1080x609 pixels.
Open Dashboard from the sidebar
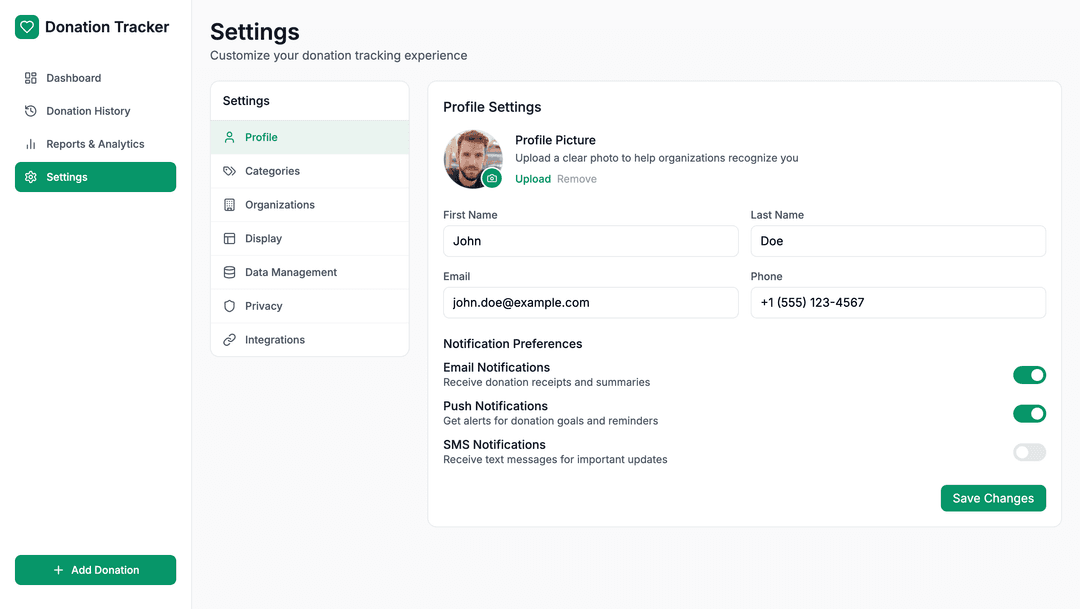tap(73, 78)
